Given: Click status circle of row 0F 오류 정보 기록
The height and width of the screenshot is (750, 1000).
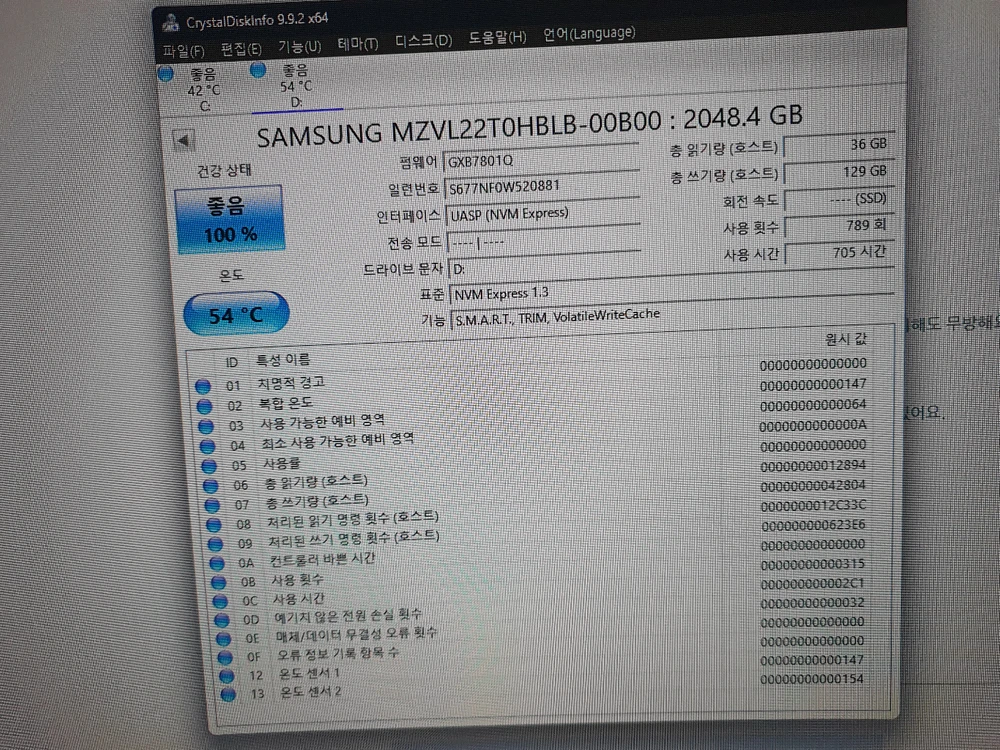Looking at the screenshot, I should pos(225,657).
